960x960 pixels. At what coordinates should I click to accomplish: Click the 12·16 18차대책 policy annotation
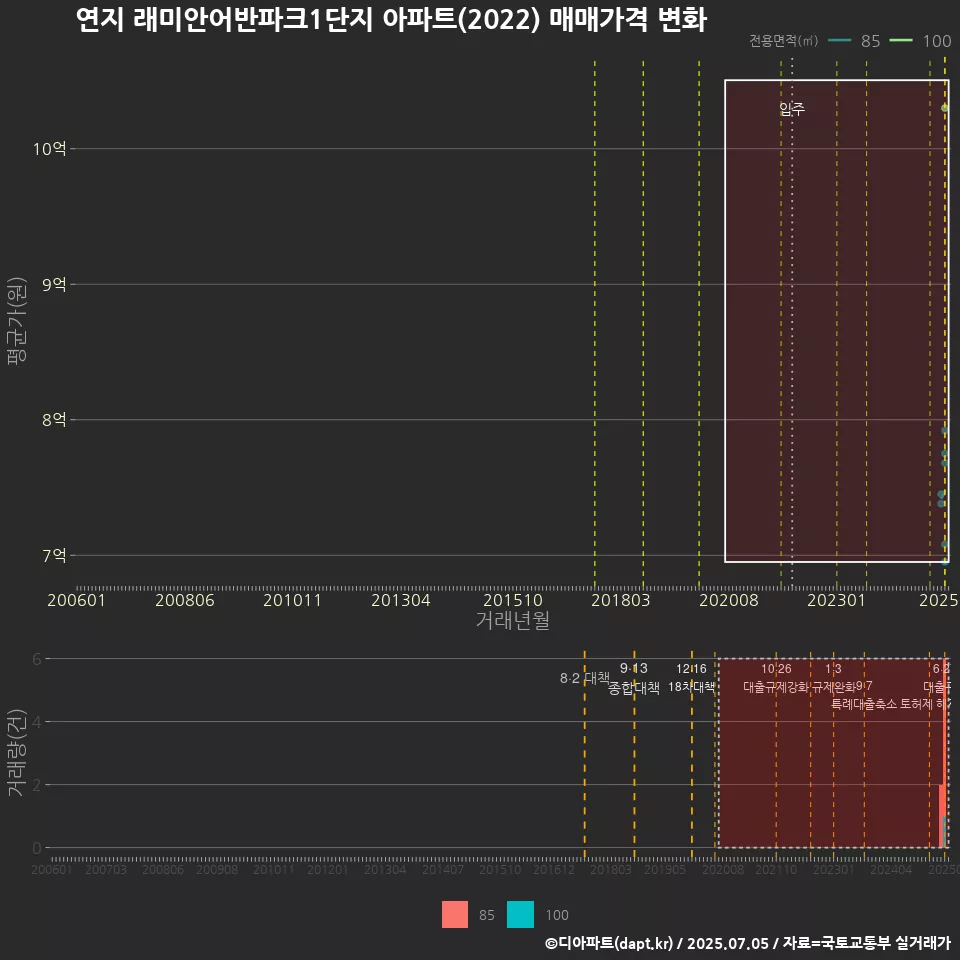click(691, 678)
